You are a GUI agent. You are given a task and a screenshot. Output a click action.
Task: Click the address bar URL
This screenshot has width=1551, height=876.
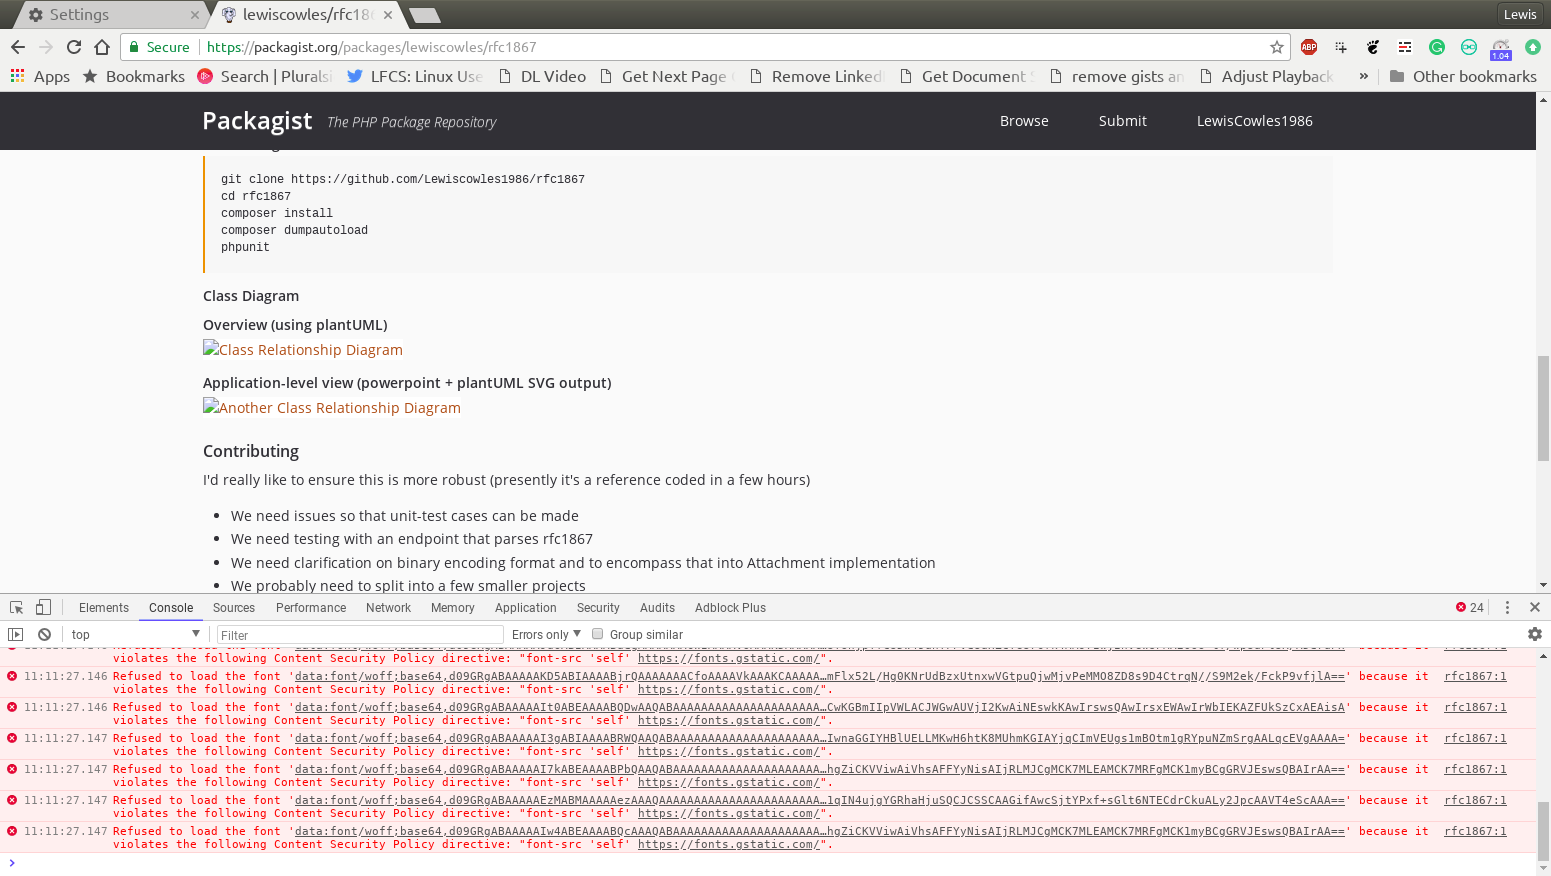[x=371, y=47]
